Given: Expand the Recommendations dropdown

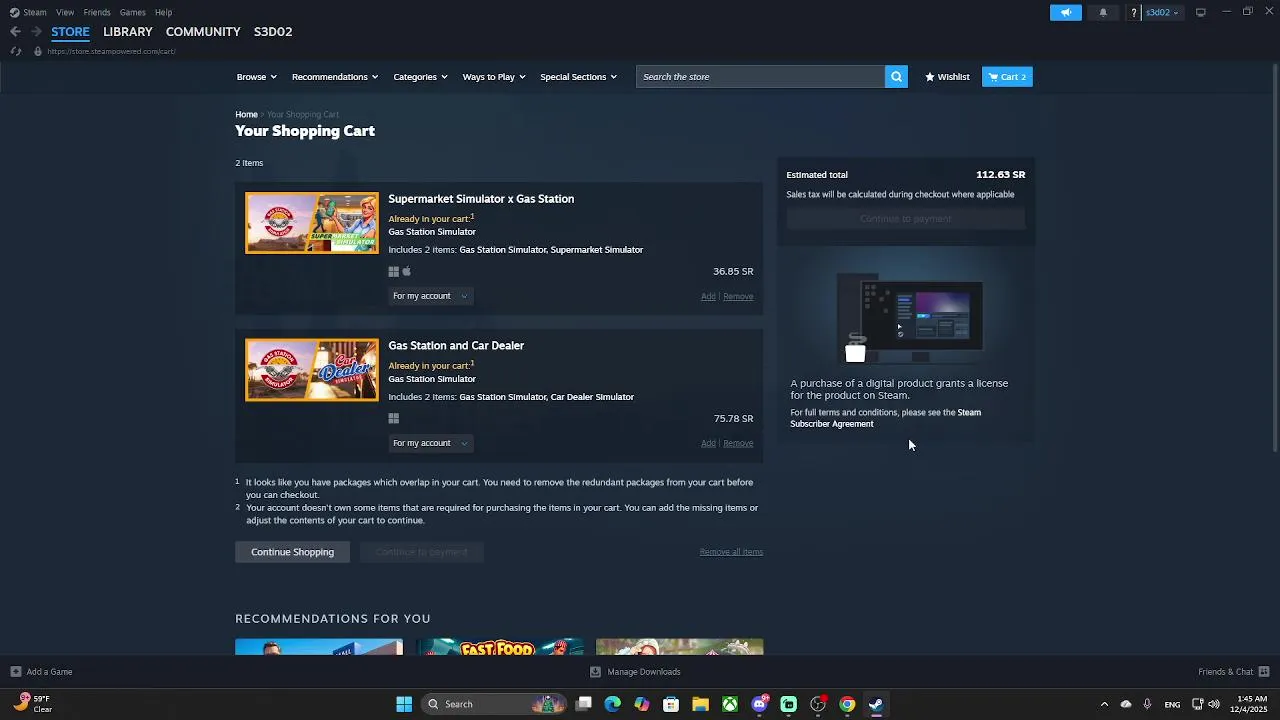Looking at the screenshot, I should coord(335,77).
